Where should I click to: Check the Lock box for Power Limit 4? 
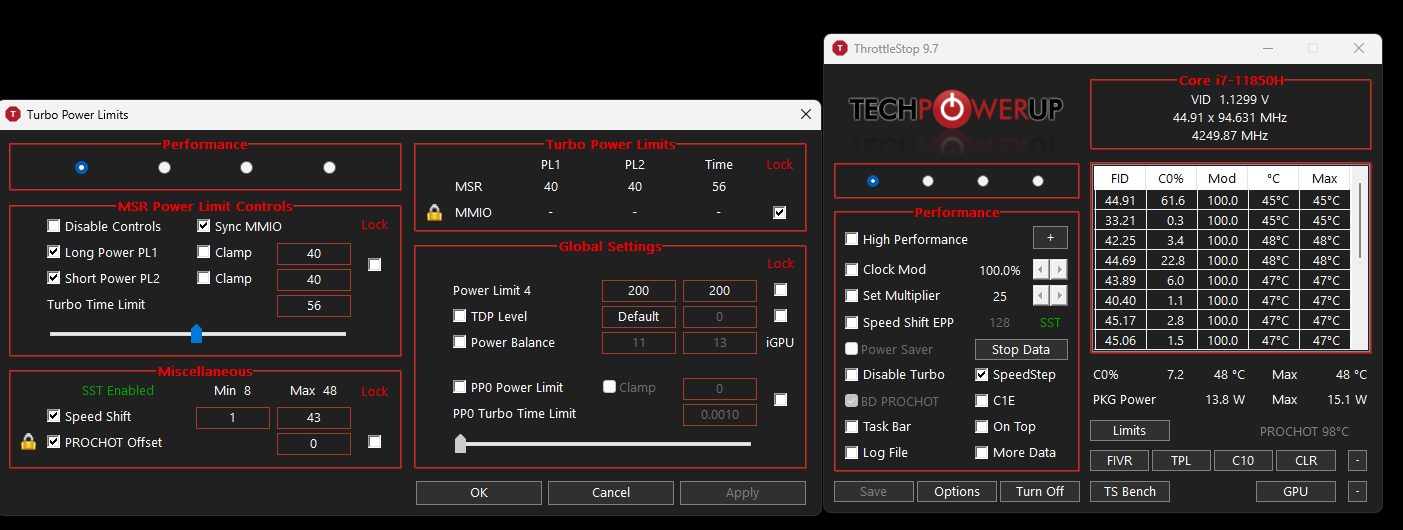pos(781,290)
